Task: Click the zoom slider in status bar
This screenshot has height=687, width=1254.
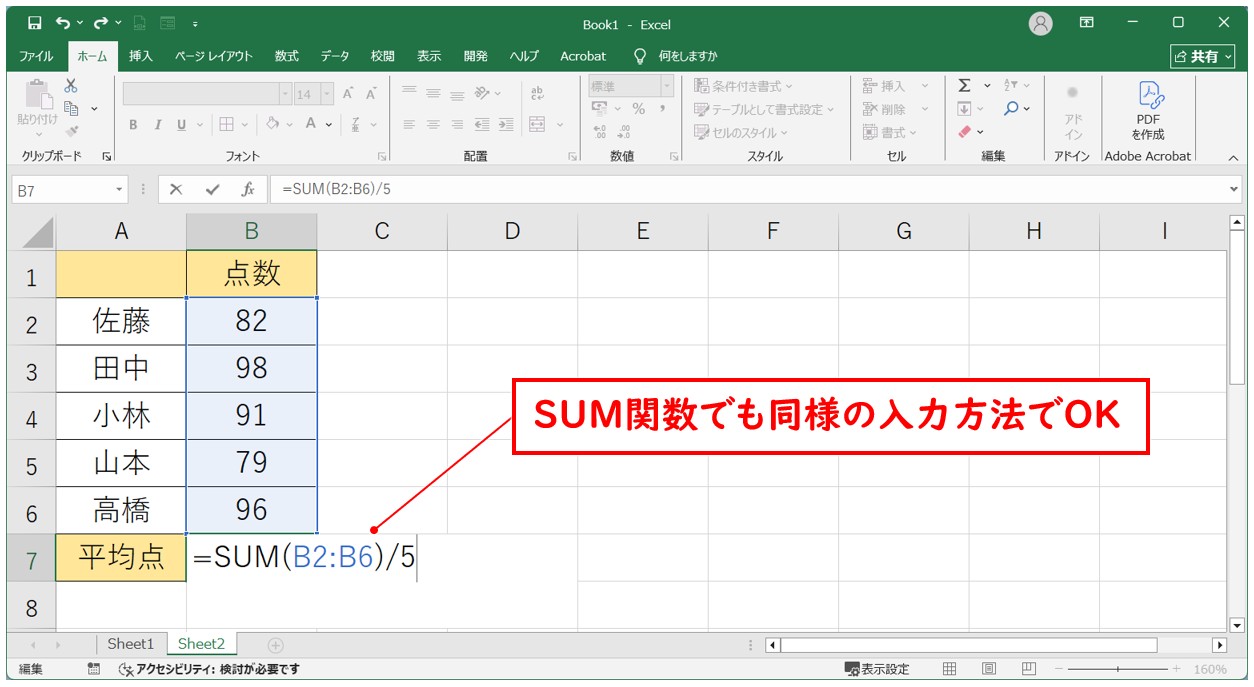Action: 1116,669
